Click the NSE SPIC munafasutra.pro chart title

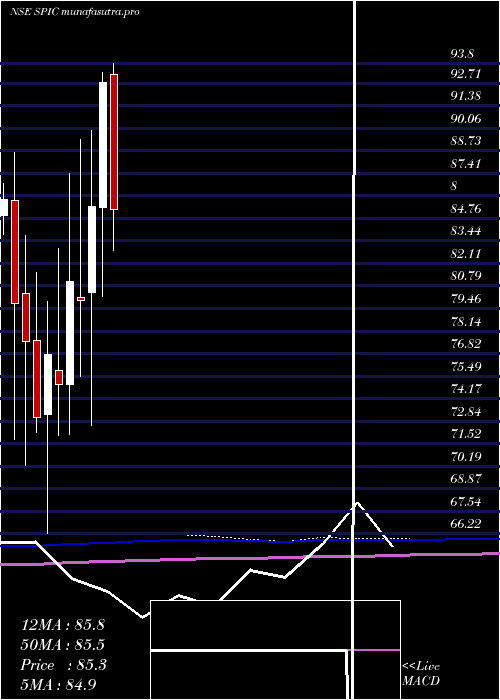(75, 12)
